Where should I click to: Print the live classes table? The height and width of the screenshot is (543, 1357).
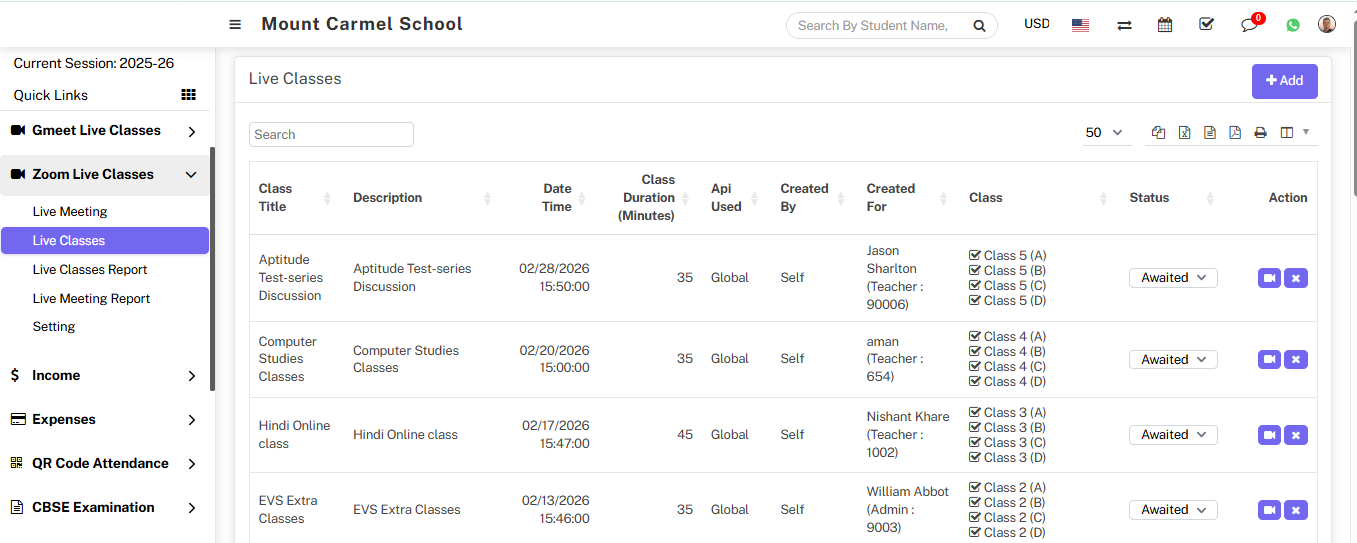(1260, 133)
